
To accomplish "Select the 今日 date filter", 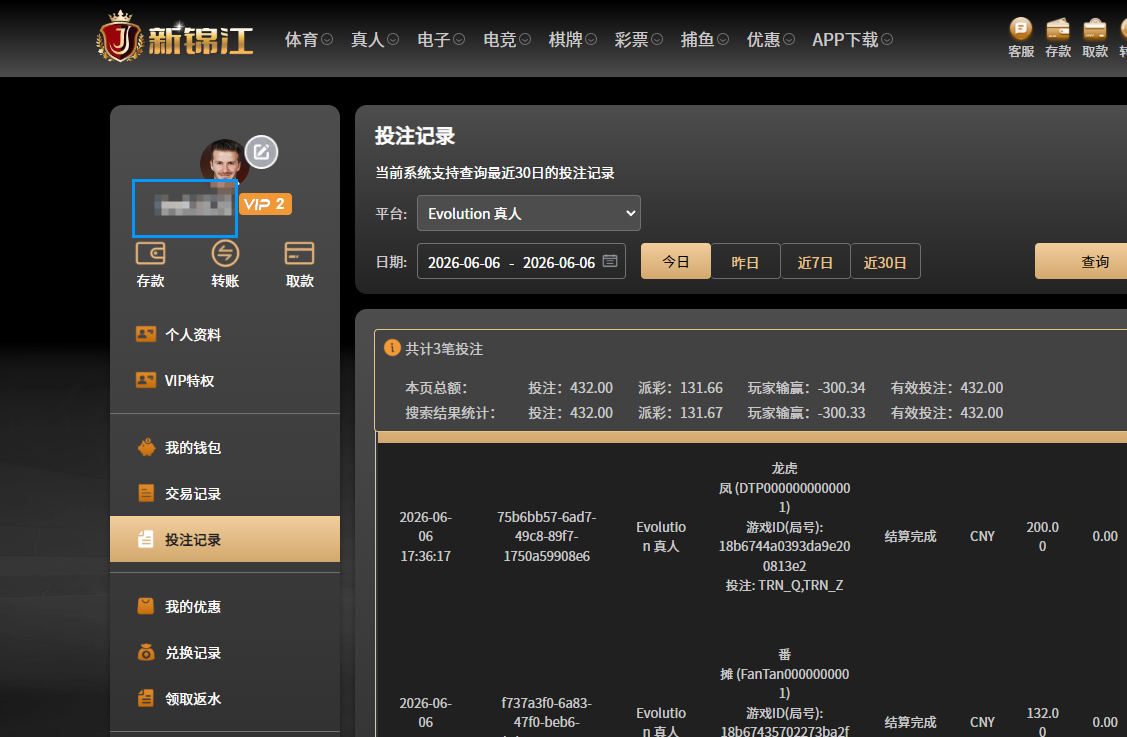I will [676, 262].
